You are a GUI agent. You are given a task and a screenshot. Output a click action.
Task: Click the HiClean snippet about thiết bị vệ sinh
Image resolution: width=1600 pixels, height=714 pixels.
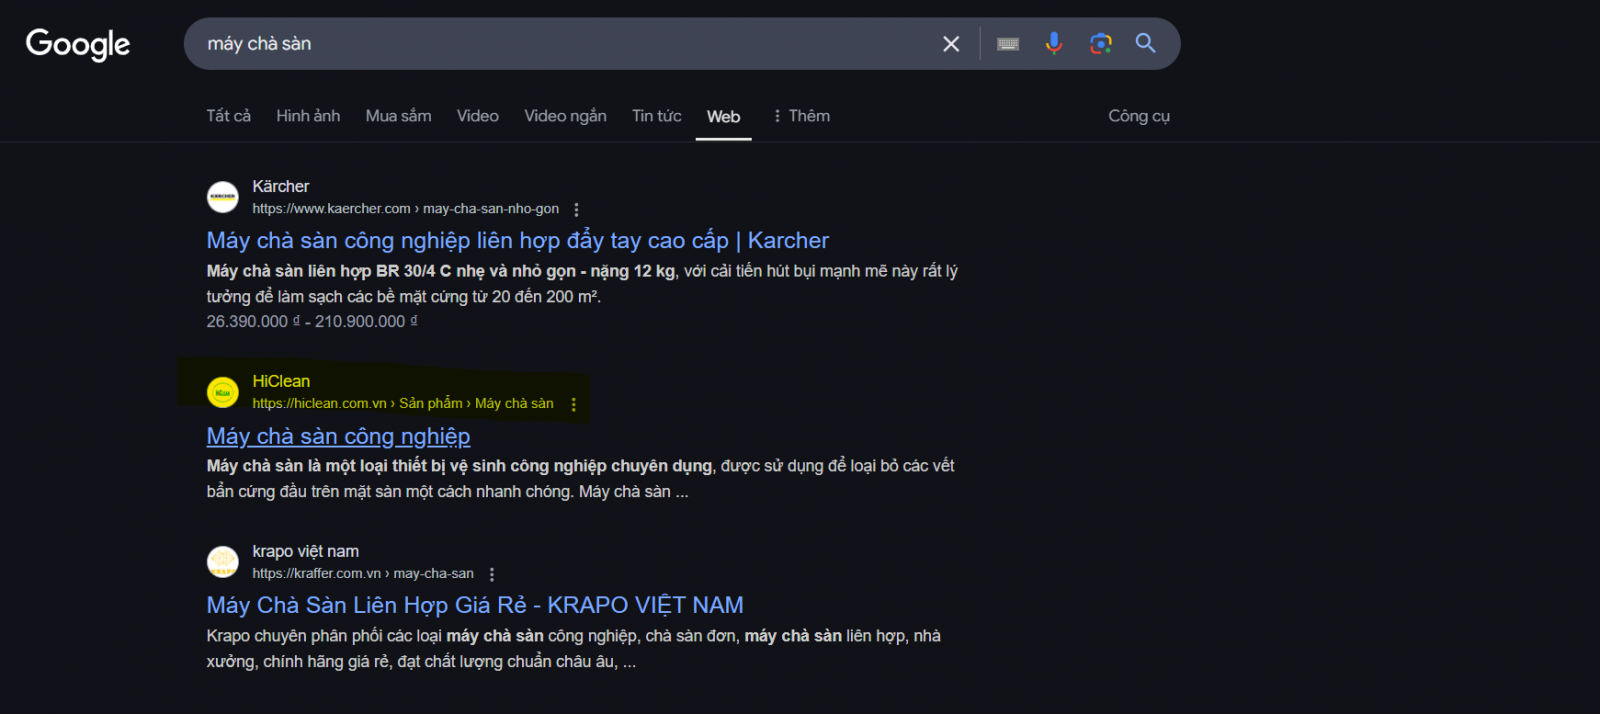(580, 479)
